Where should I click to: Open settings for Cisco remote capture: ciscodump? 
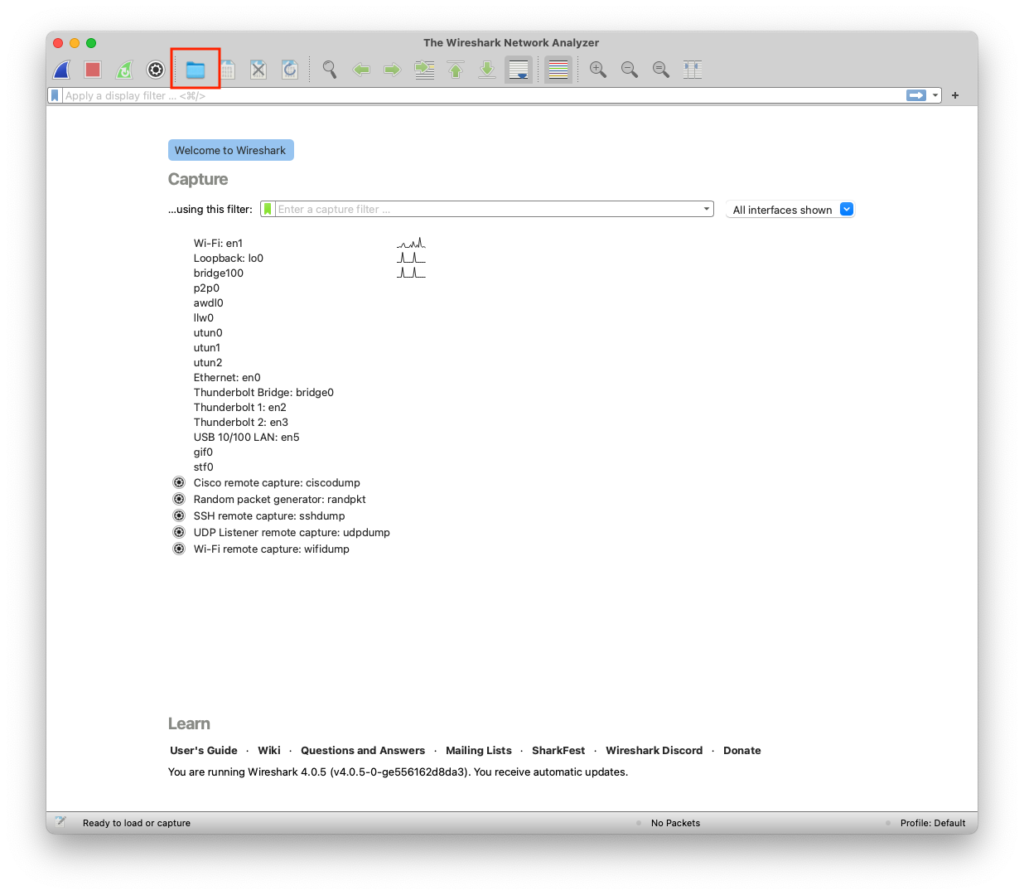click(179, 482)
